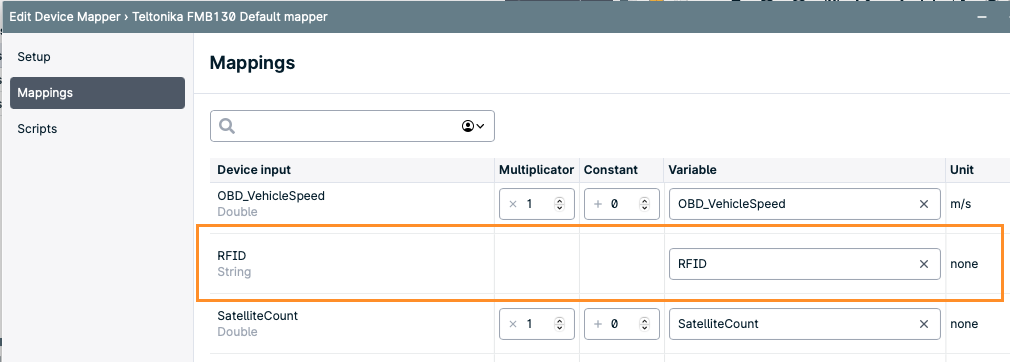This screenshot has width=1010, height=362.
Task: Clear the OBD_VehicleSpeed variable field
Action: [924, 204]
